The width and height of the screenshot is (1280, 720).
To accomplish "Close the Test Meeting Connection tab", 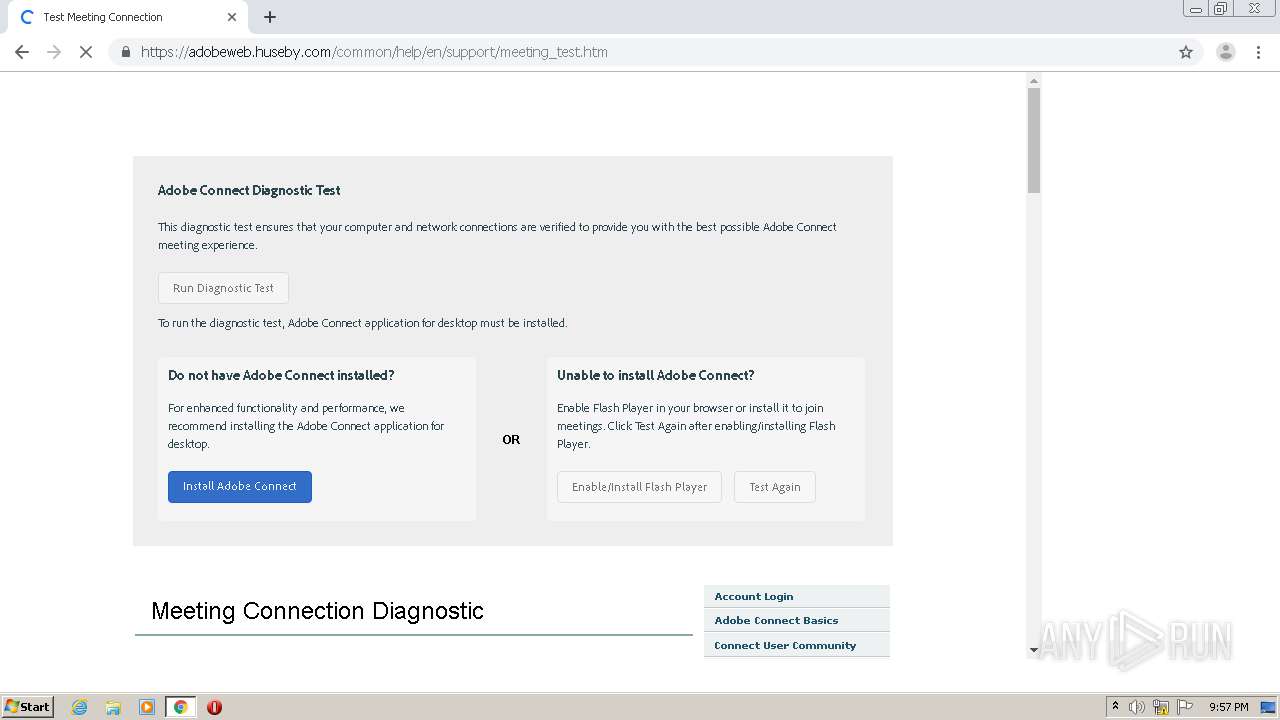I will pyautogui.click(x=232, y=17).
